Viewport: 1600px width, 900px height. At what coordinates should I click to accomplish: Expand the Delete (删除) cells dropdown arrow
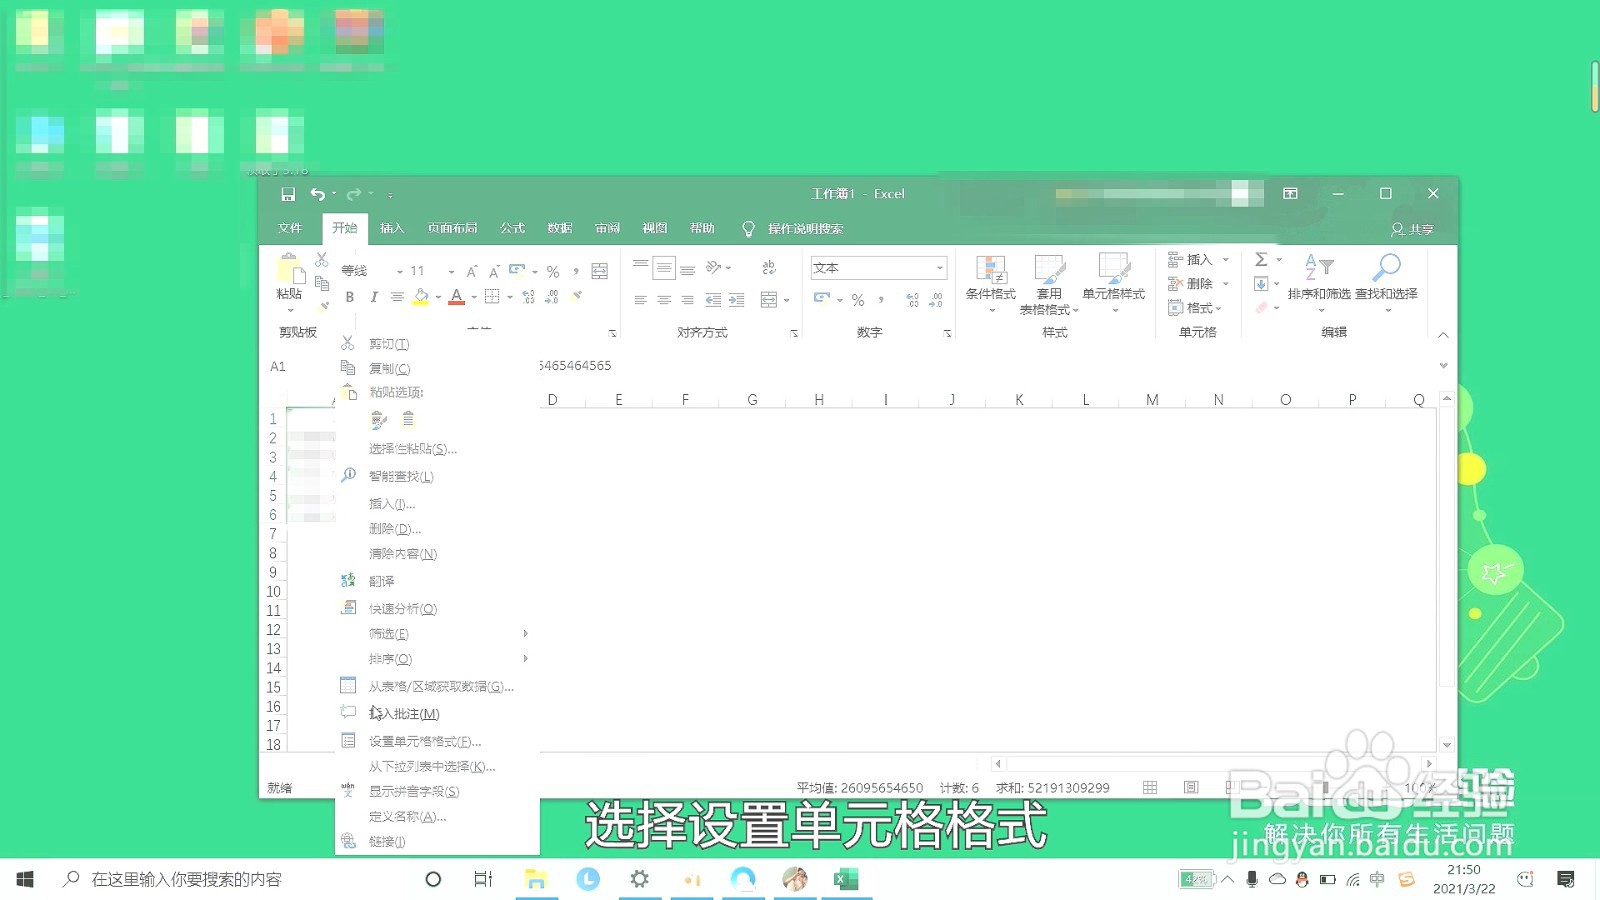pyautogui.click(x=1226, y=284)
